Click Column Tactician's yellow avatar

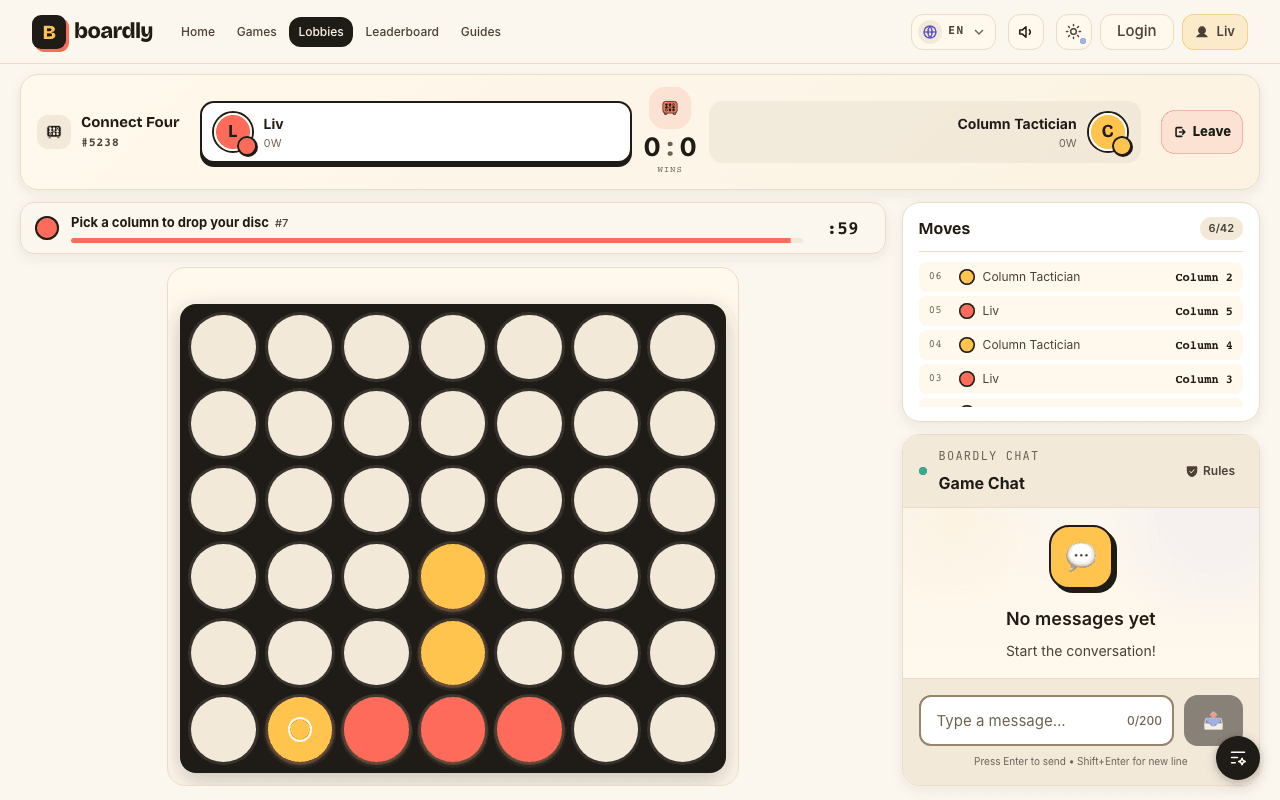[x=1108, y=132]
